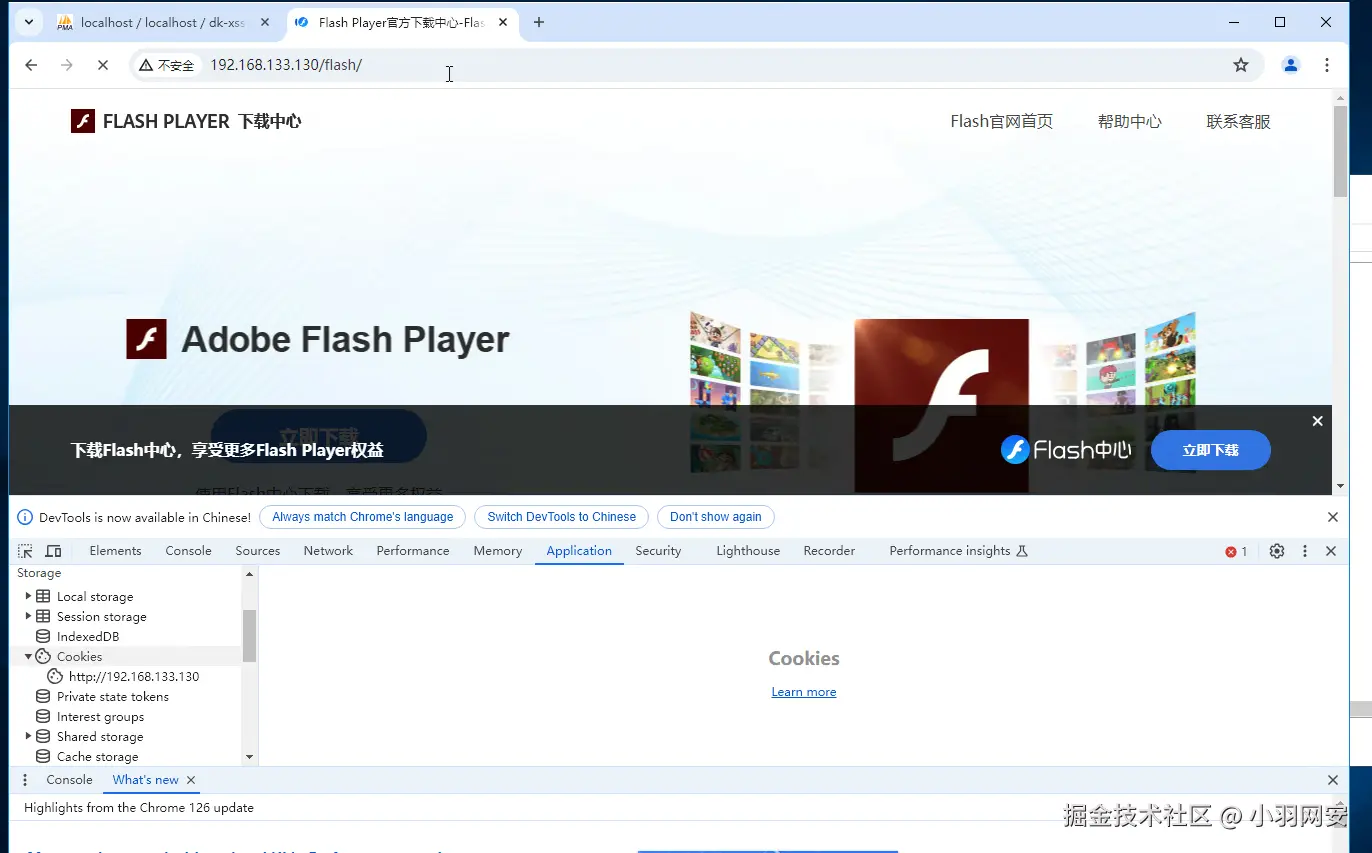Image resolution: width=1372 pixels, height=853 pixels.
Task: Click the page vertical scrollbar thumb
Action: (x=1340, y=151)
